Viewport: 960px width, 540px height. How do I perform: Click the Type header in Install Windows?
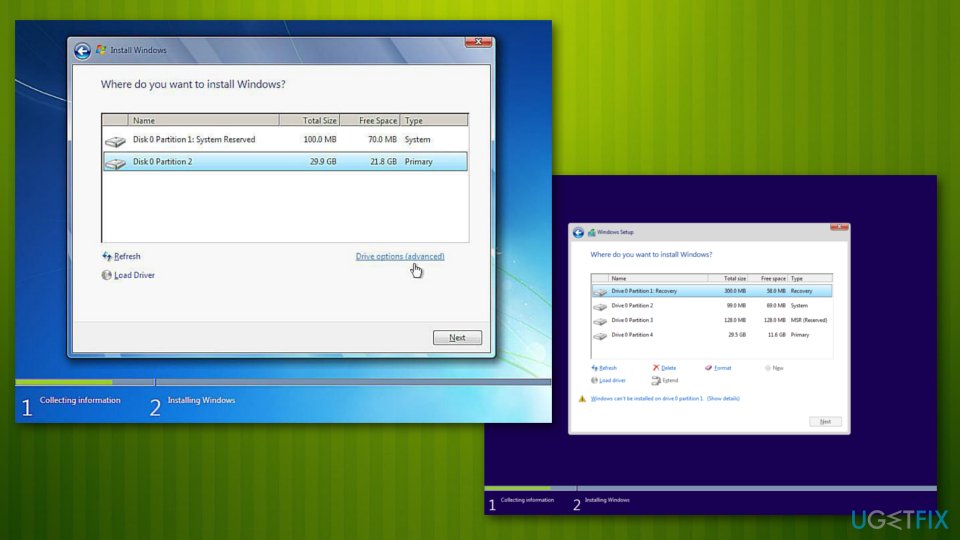pos(434,120)
